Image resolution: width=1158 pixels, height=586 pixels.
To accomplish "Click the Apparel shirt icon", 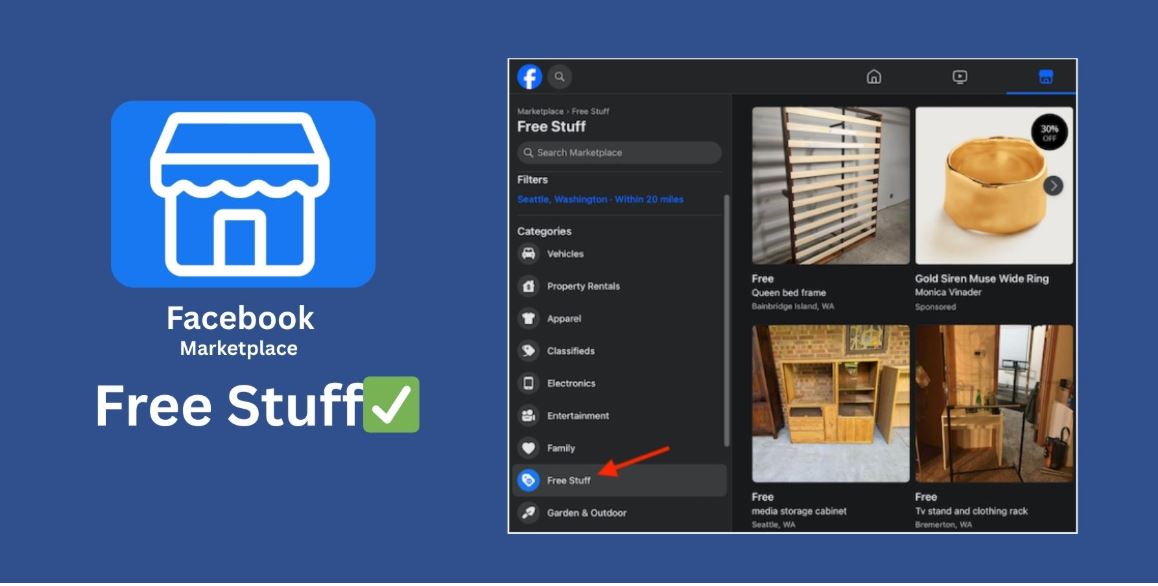I will click(x=530, y=318).
